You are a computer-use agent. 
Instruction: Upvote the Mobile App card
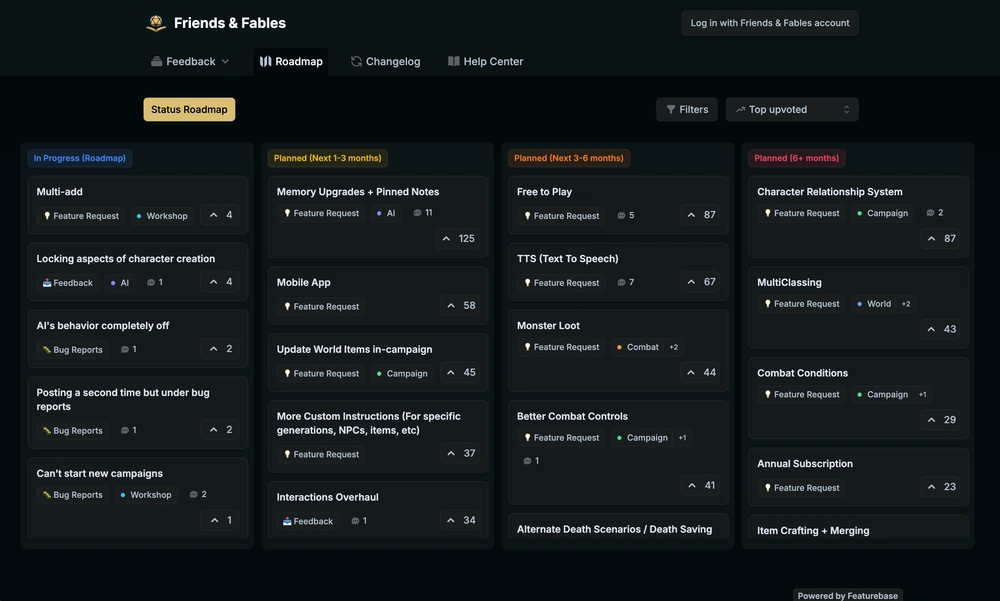[461, 306]
